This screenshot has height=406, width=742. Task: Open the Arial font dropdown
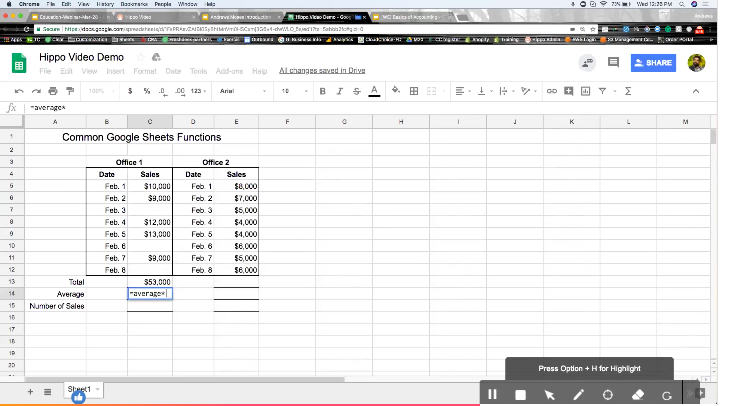(242, 91)
